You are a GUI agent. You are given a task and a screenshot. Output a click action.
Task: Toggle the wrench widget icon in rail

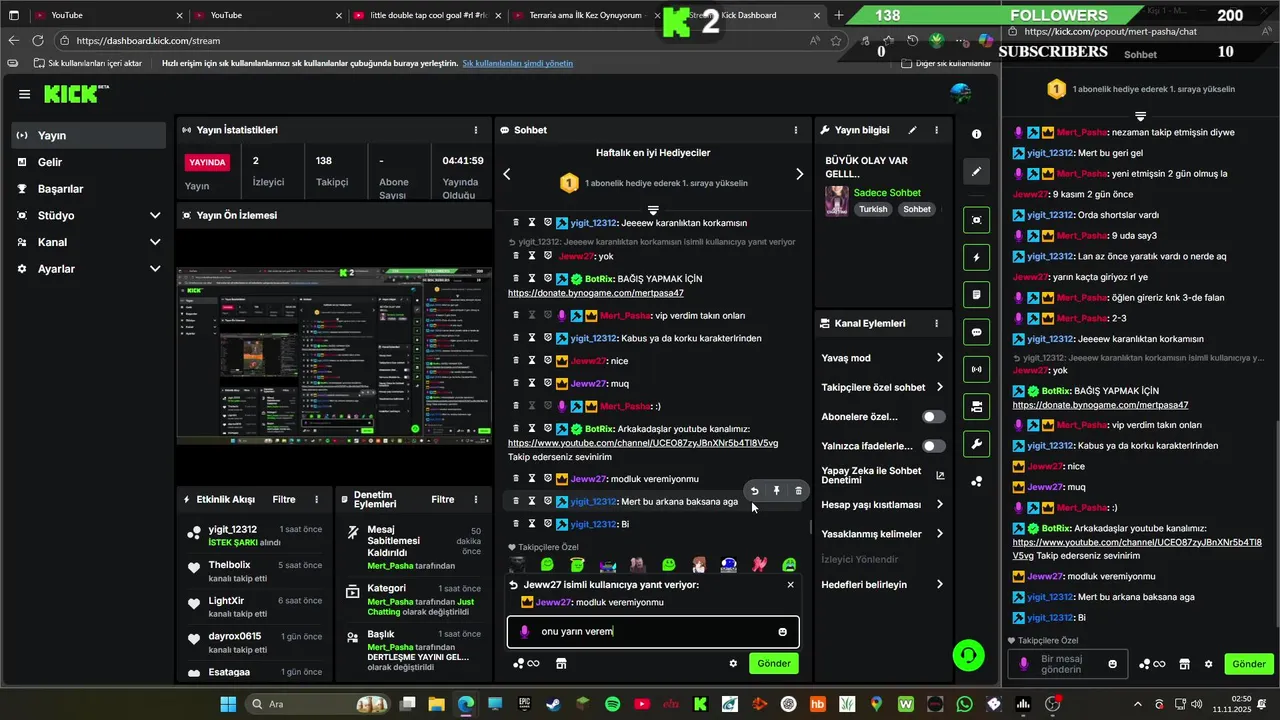(x=977, y=444)
